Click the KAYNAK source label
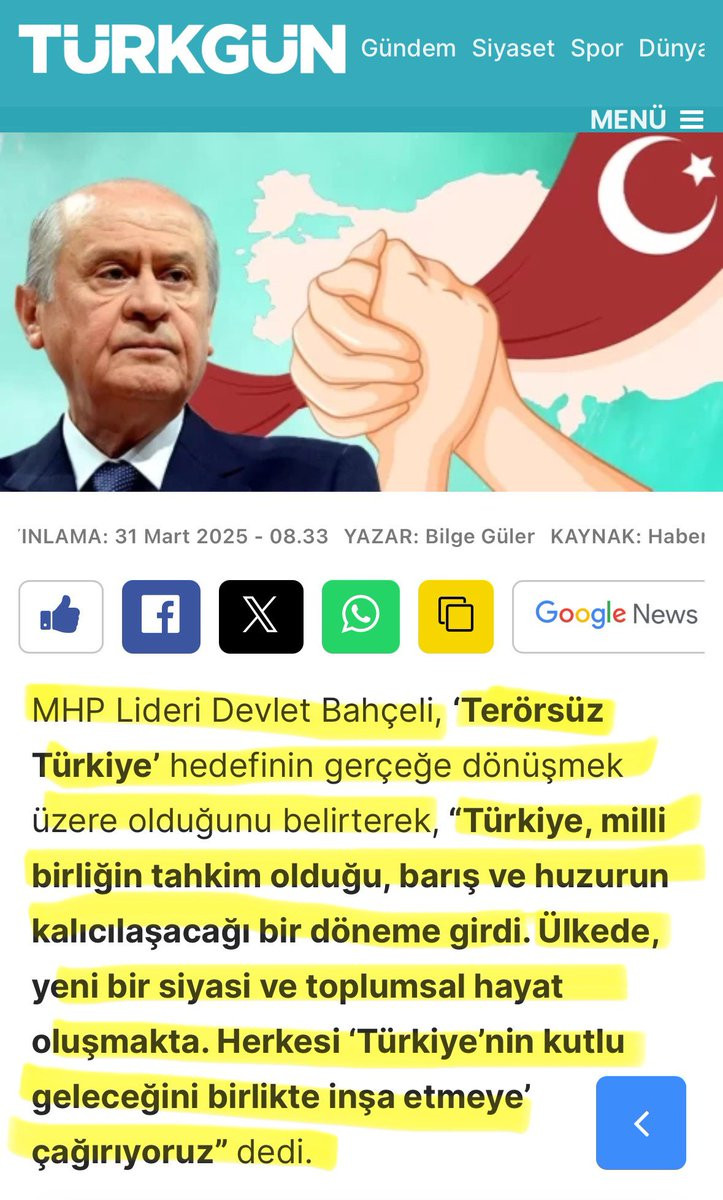723x1200 pixels. [x=595, y=536]
